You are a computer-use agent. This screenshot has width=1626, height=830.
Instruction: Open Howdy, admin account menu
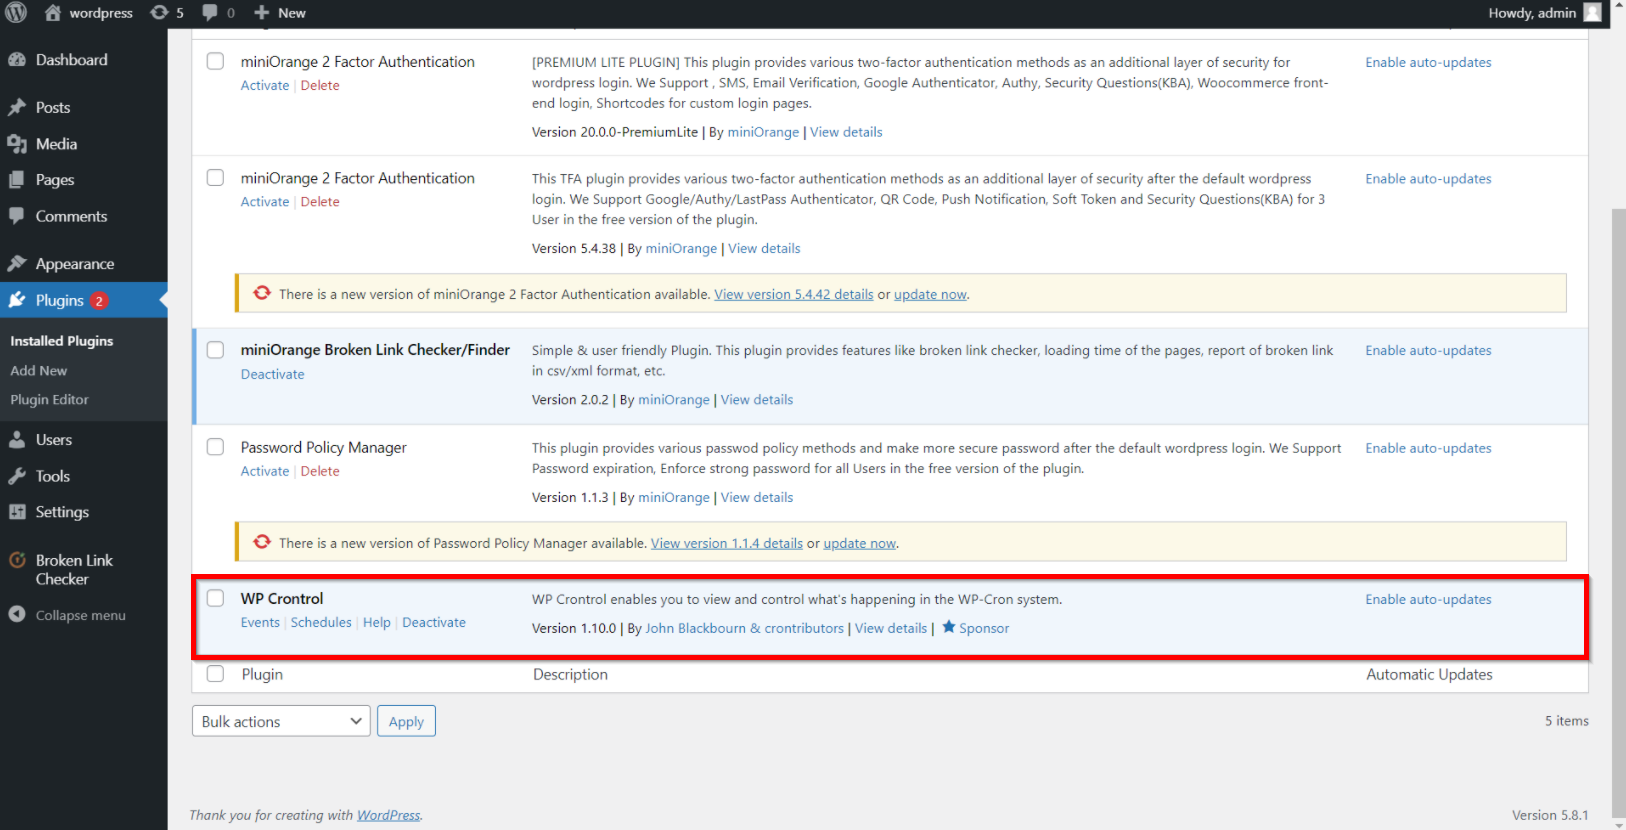(1545, 12)
